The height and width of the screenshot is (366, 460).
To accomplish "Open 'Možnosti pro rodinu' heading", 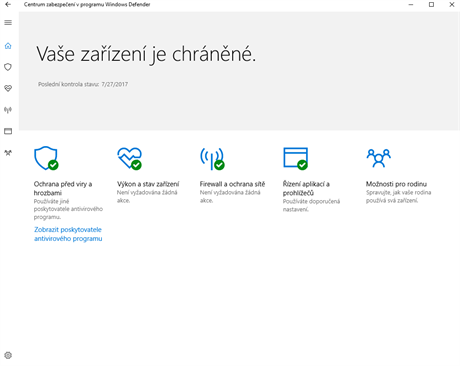I will tap(396, 184).
